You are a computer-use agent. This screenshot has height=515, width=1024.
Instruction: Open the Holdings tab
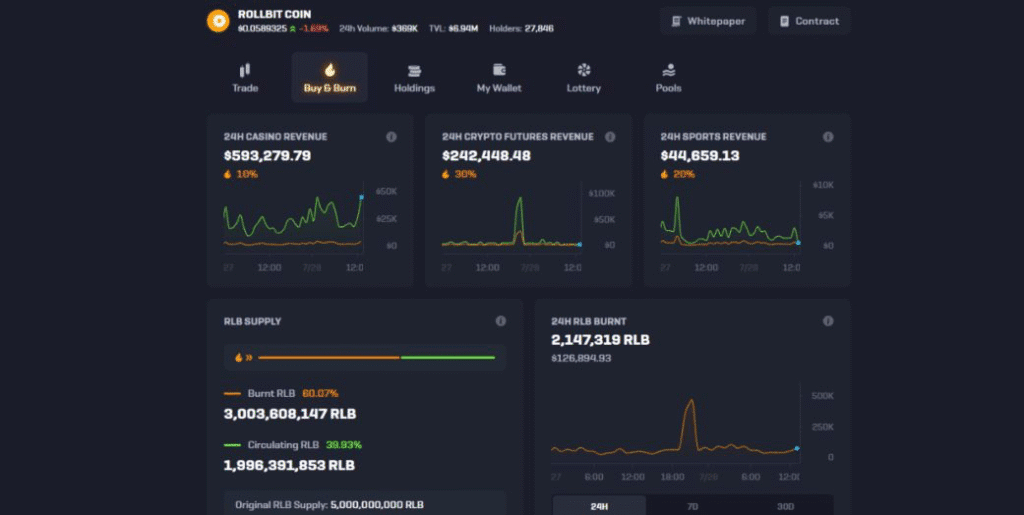click(x=414, y=77)
